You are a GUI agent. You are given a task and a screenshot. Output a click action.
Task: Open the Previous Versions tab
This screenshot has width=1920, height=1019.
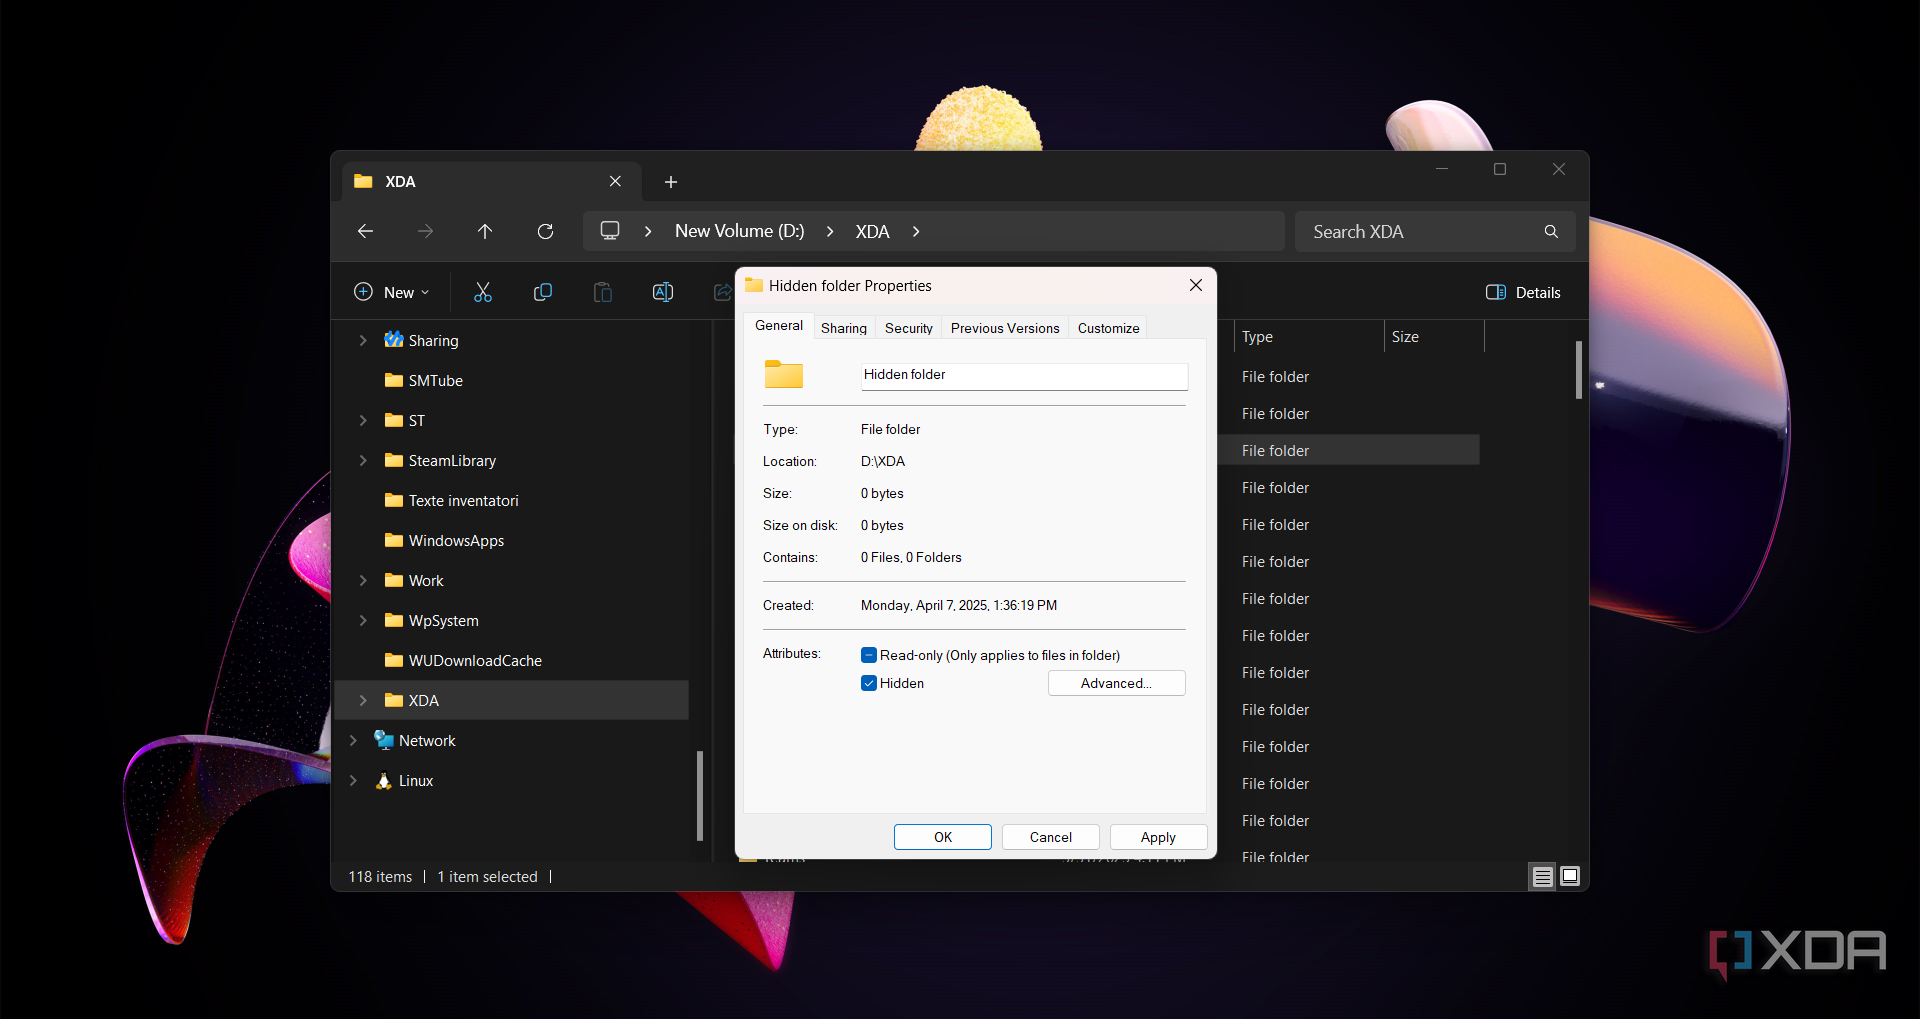click(x=1005, y=328)
